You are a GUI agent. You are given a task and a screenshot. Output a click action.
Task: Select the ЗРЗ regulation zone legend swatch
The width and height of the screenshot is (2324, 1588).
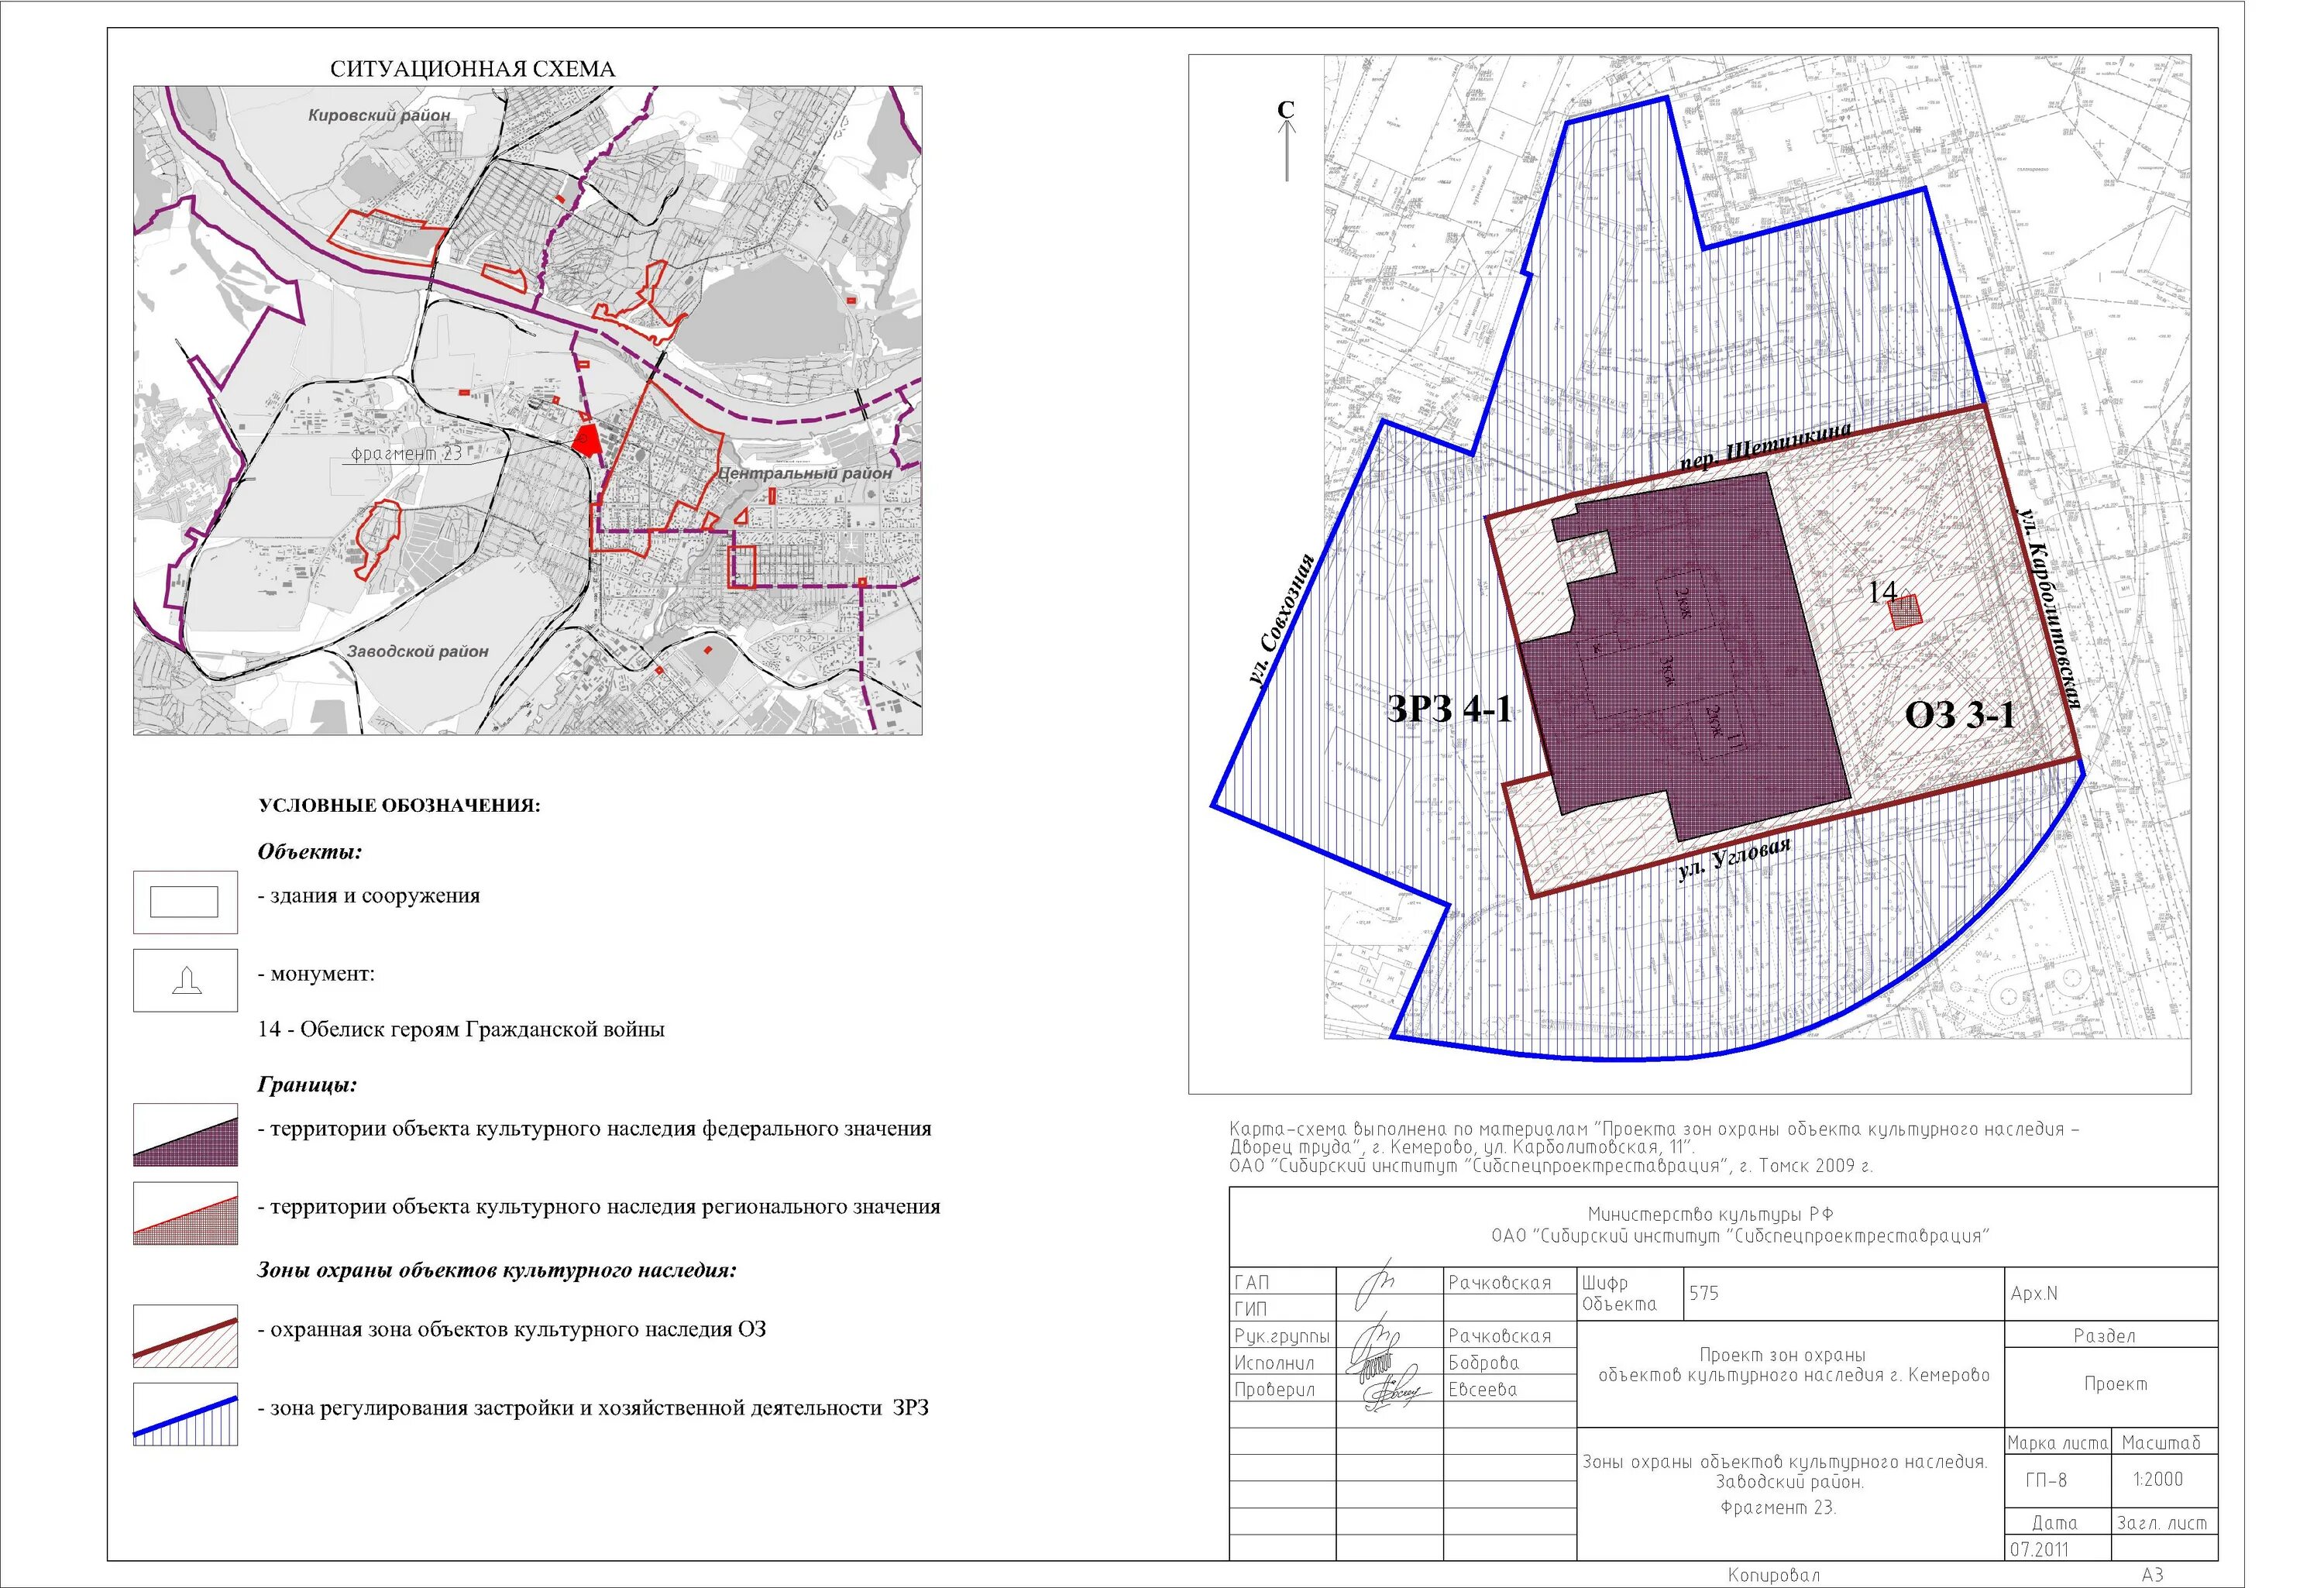pyautogui.click(x=185, y=1414)
